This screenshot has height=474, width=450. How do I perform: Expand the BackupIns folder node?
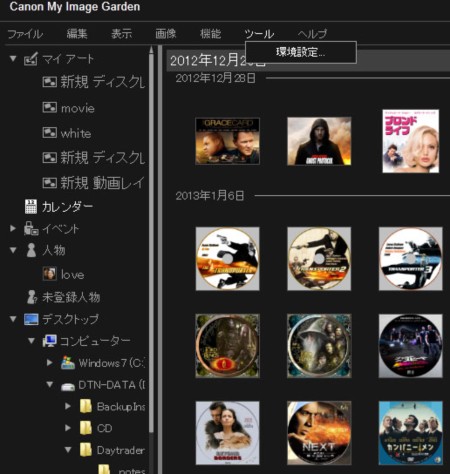pyautogui.click(x=68, y=406)
